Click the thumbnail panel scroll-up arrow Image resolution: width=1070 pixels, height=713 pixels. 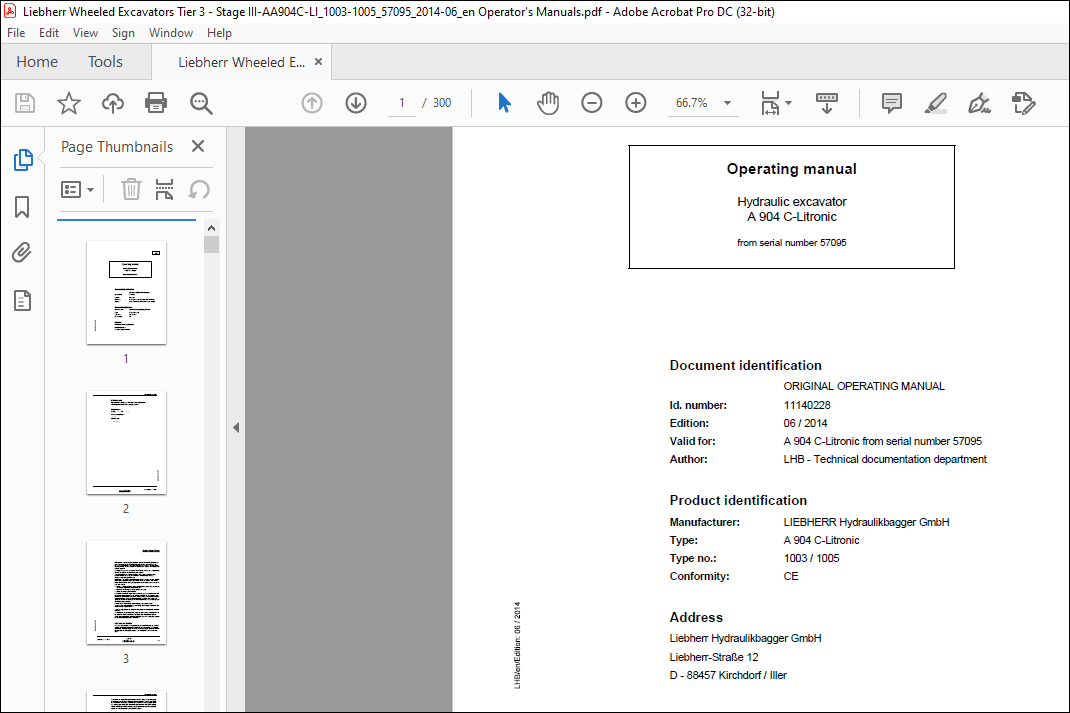(x=212, y=228)
